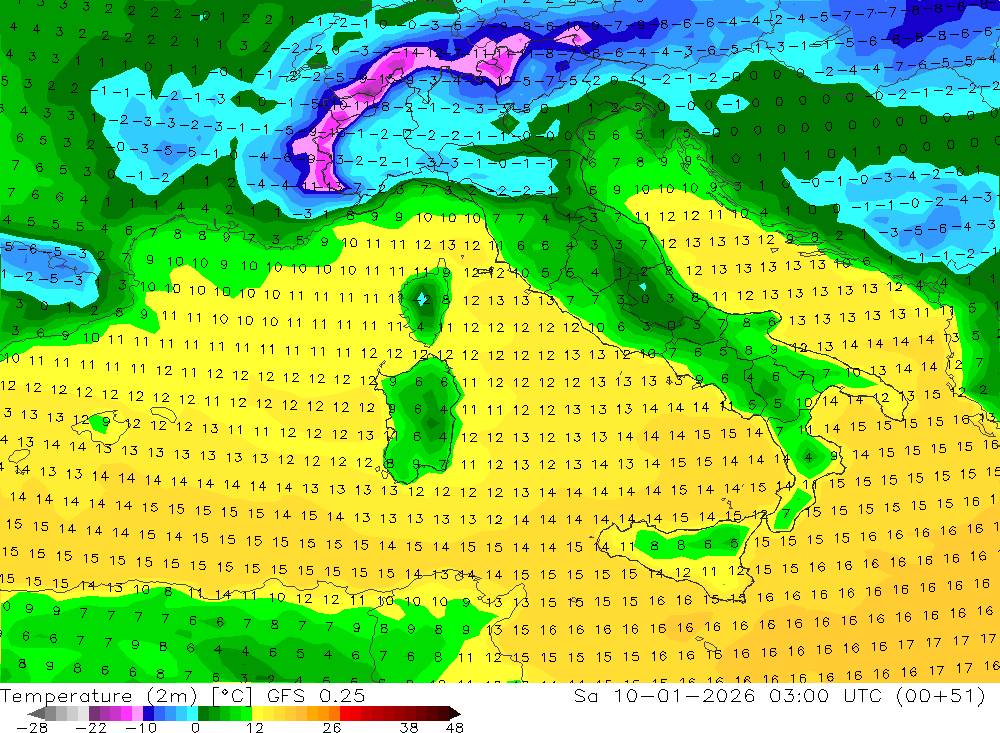The height and width of the screenshot is (733, 1000).
Task: Click the 'GFS 0.25' model label
Action: (x=316, y=696)
